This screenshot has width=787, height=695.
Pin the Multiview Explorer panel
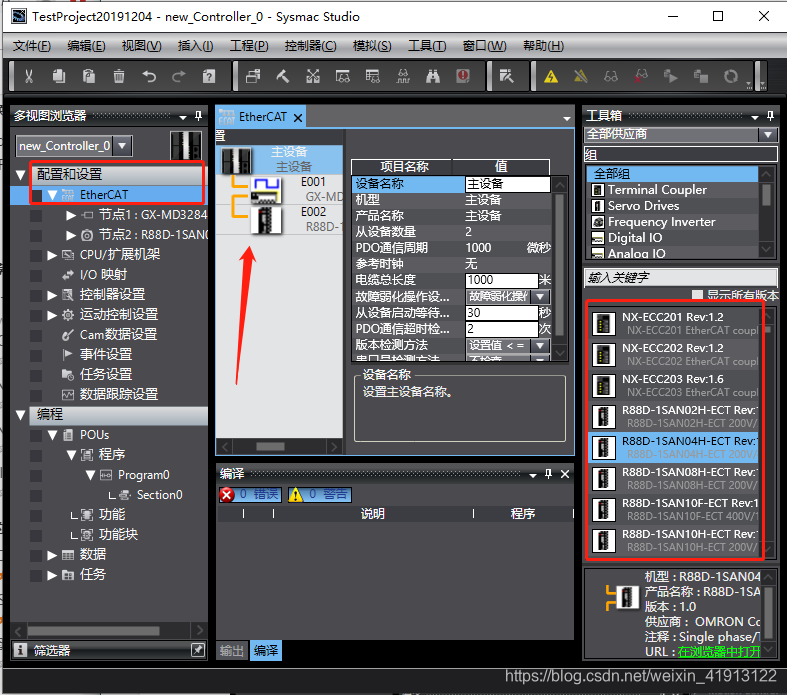coord(198,116)
